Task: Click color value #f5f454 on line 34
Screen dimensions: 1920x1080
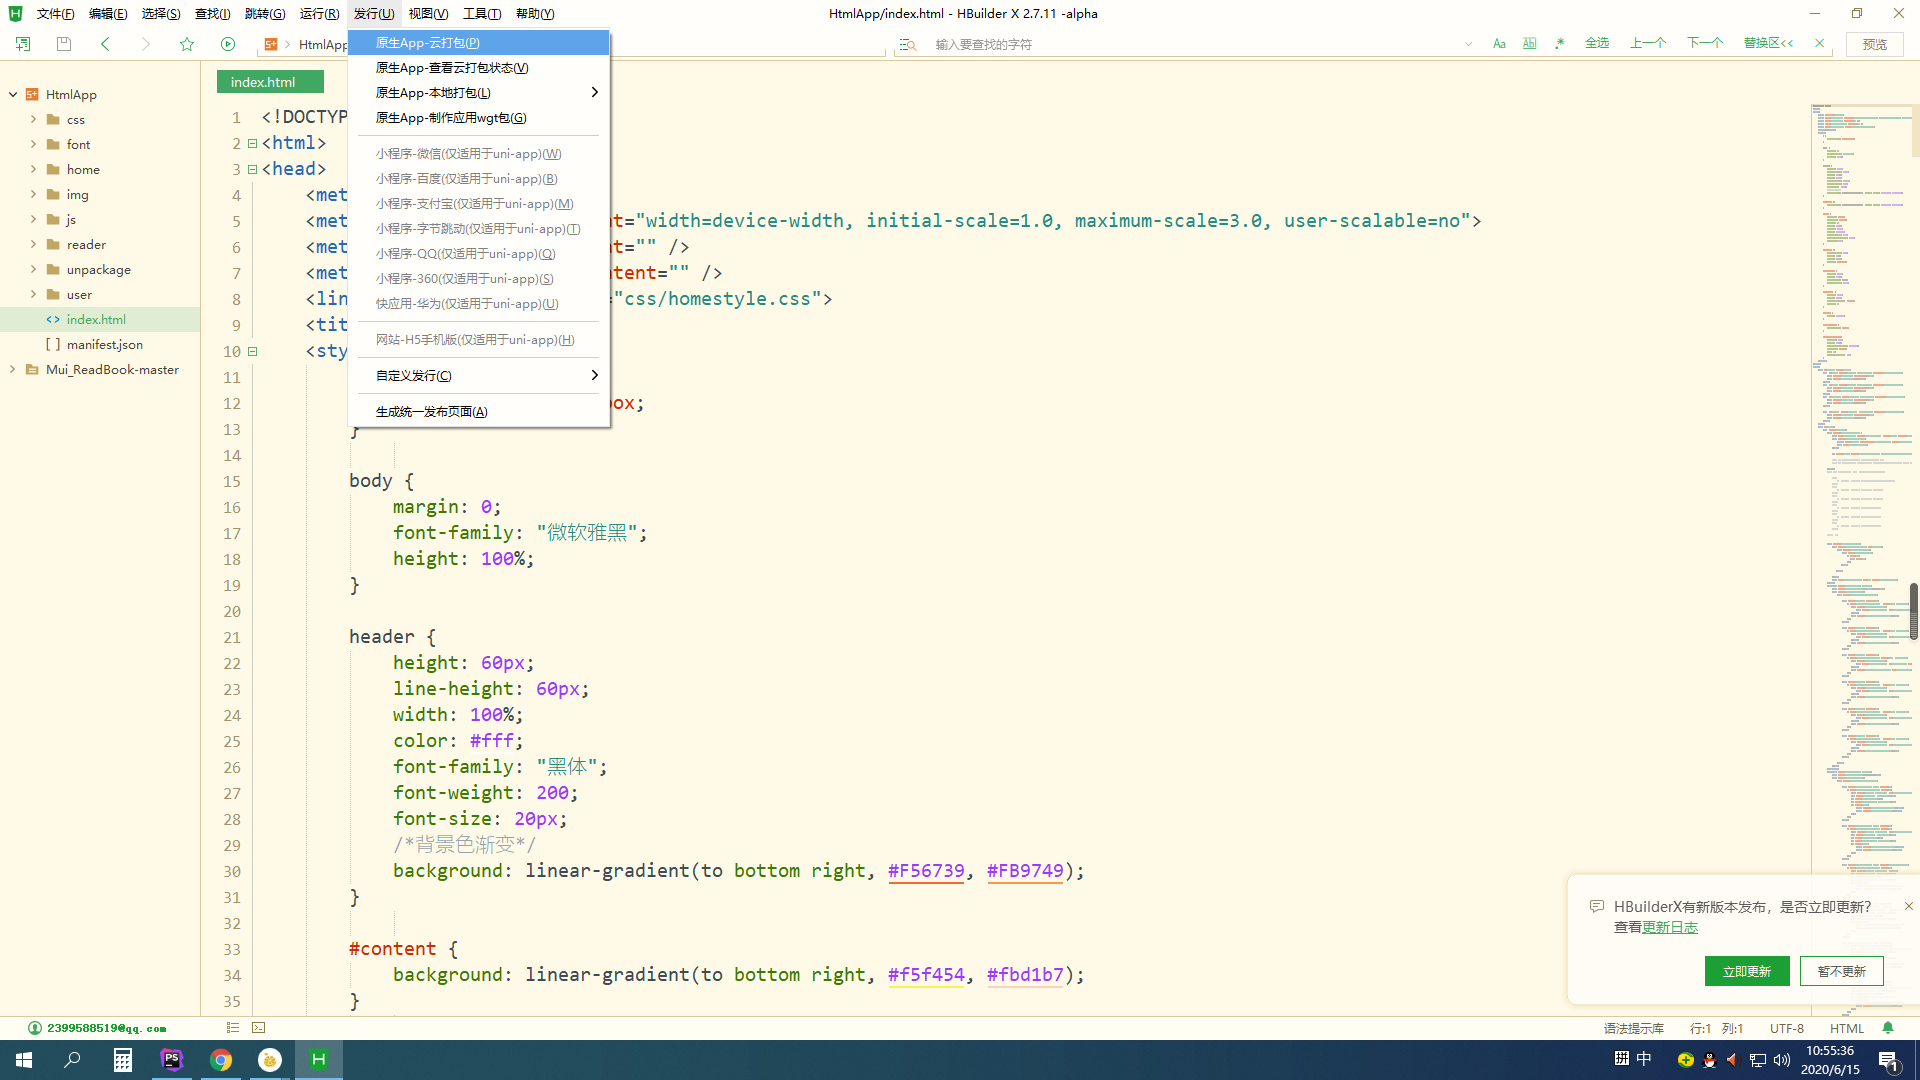Action: [926, 975]
